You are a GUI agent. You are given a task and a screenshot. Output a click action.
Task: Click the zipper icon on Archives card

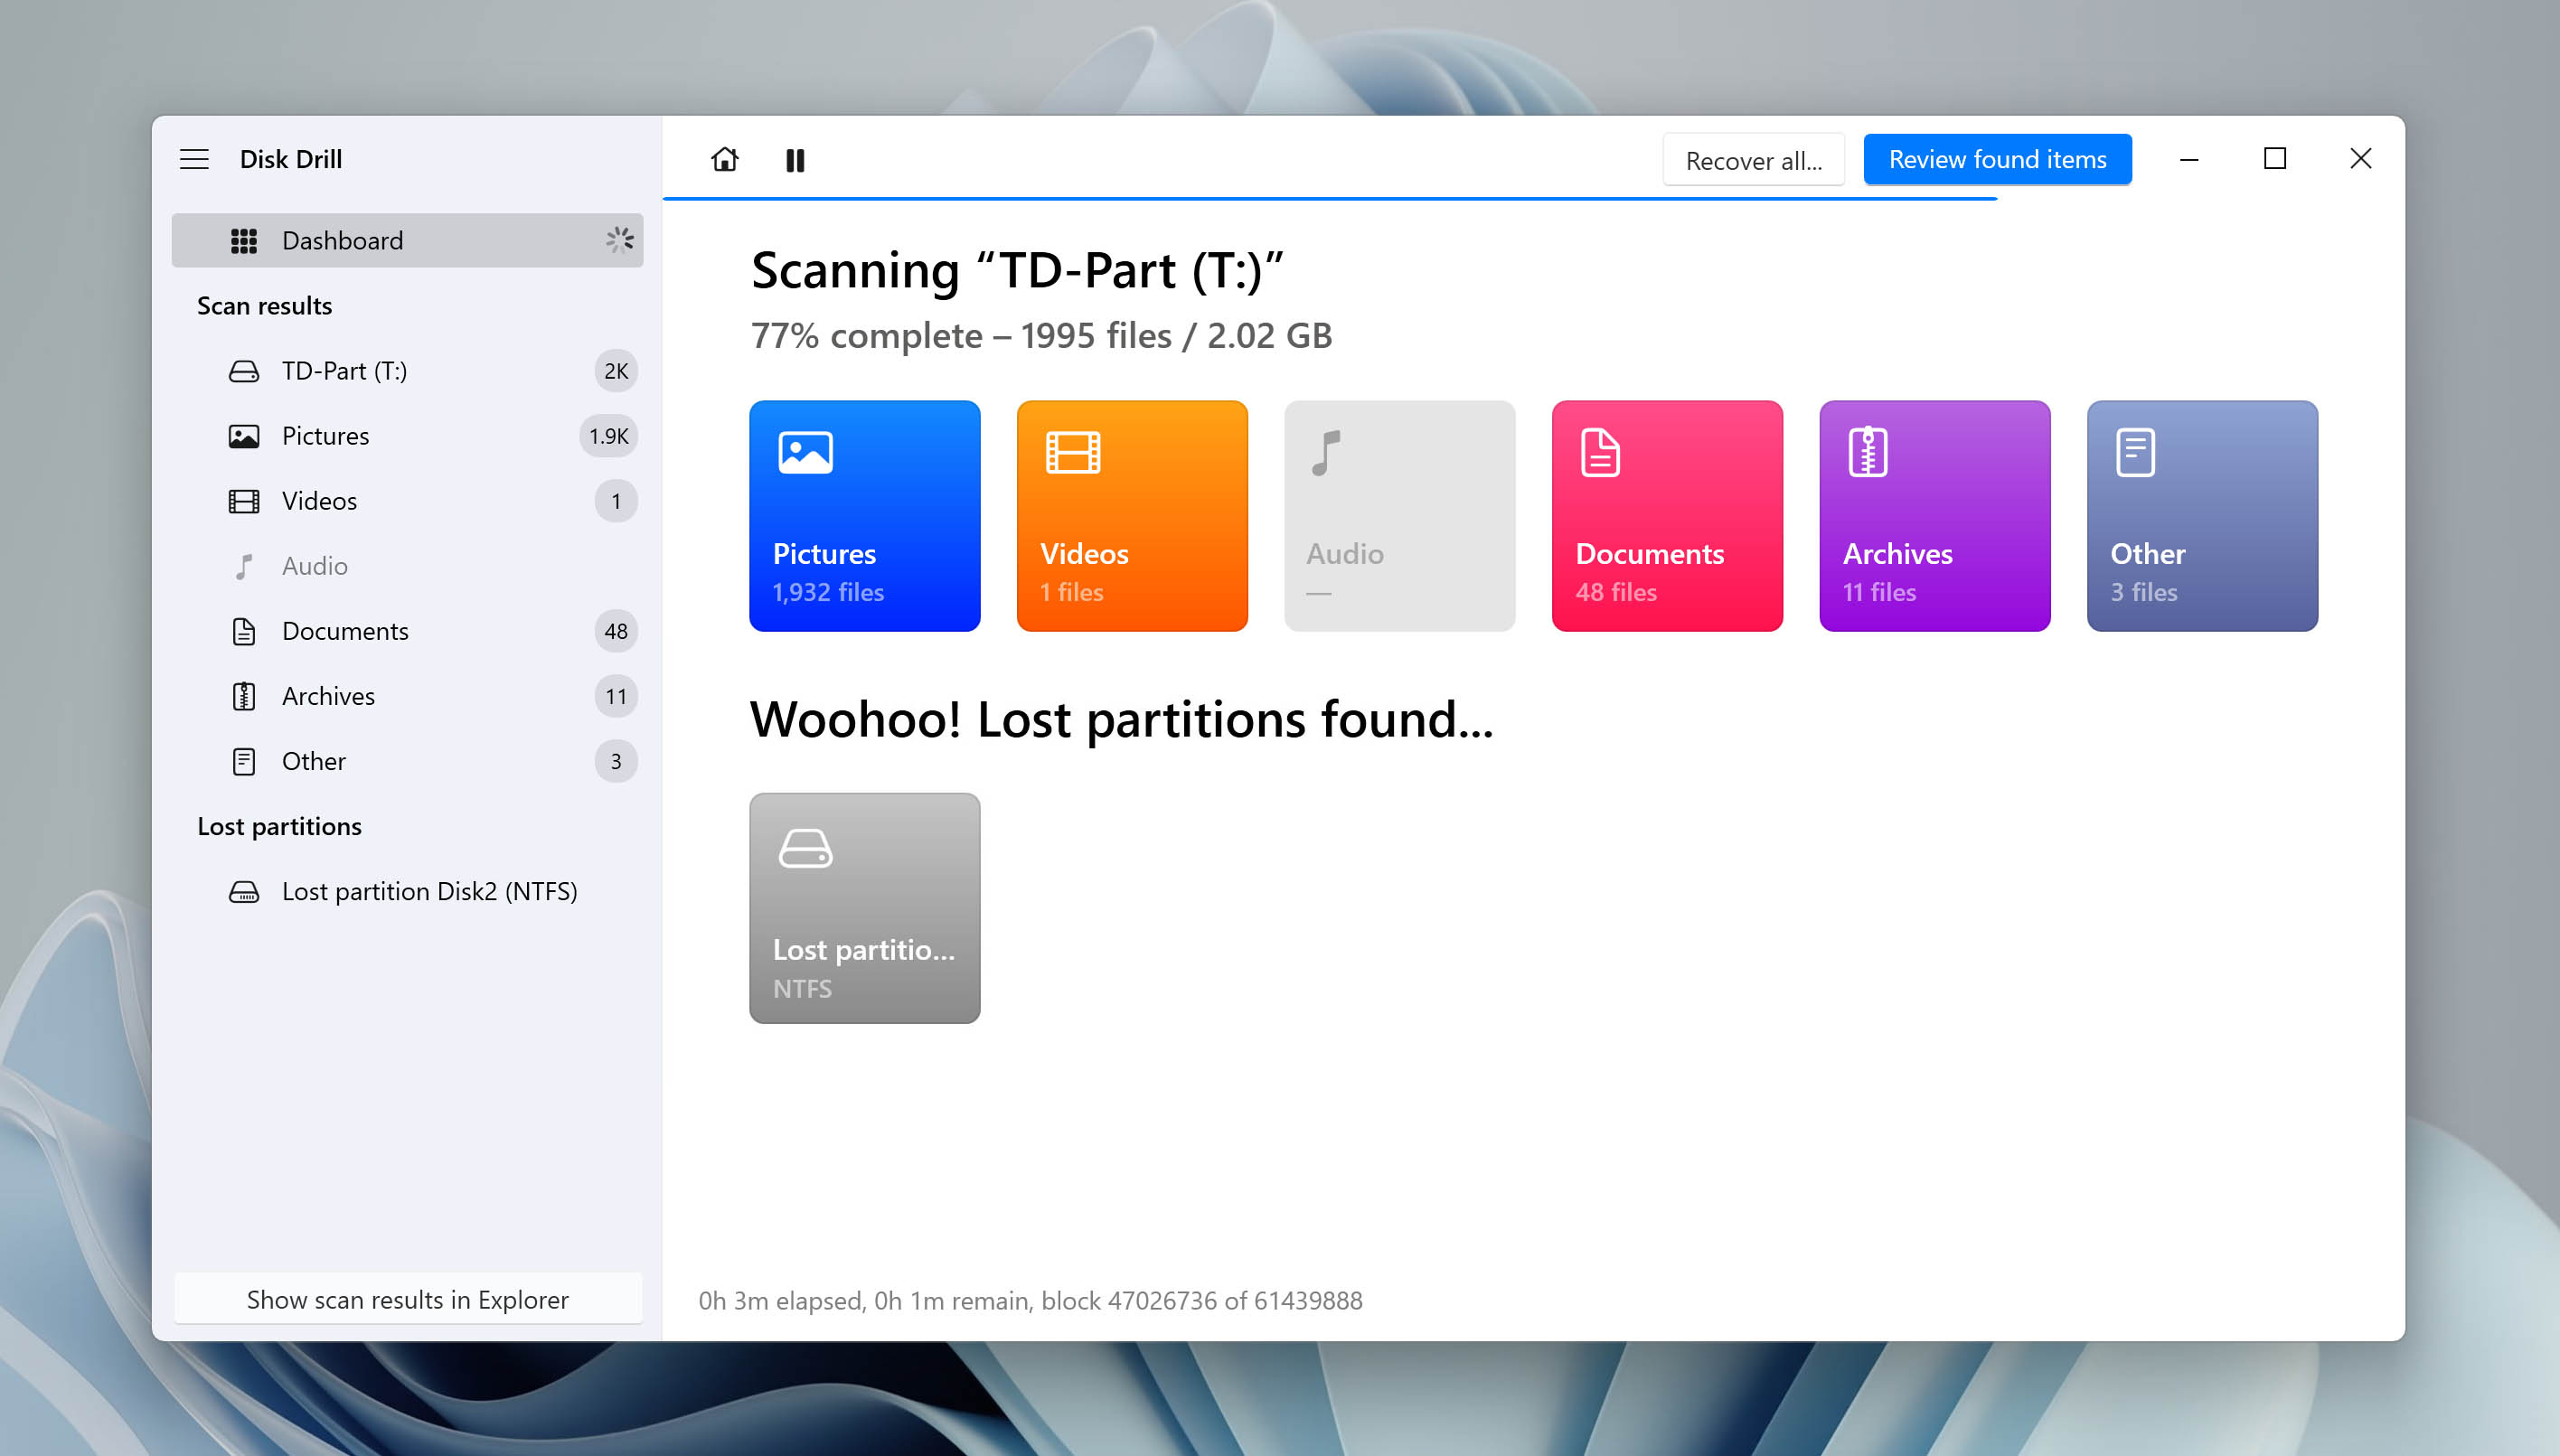click(1868, 452)
